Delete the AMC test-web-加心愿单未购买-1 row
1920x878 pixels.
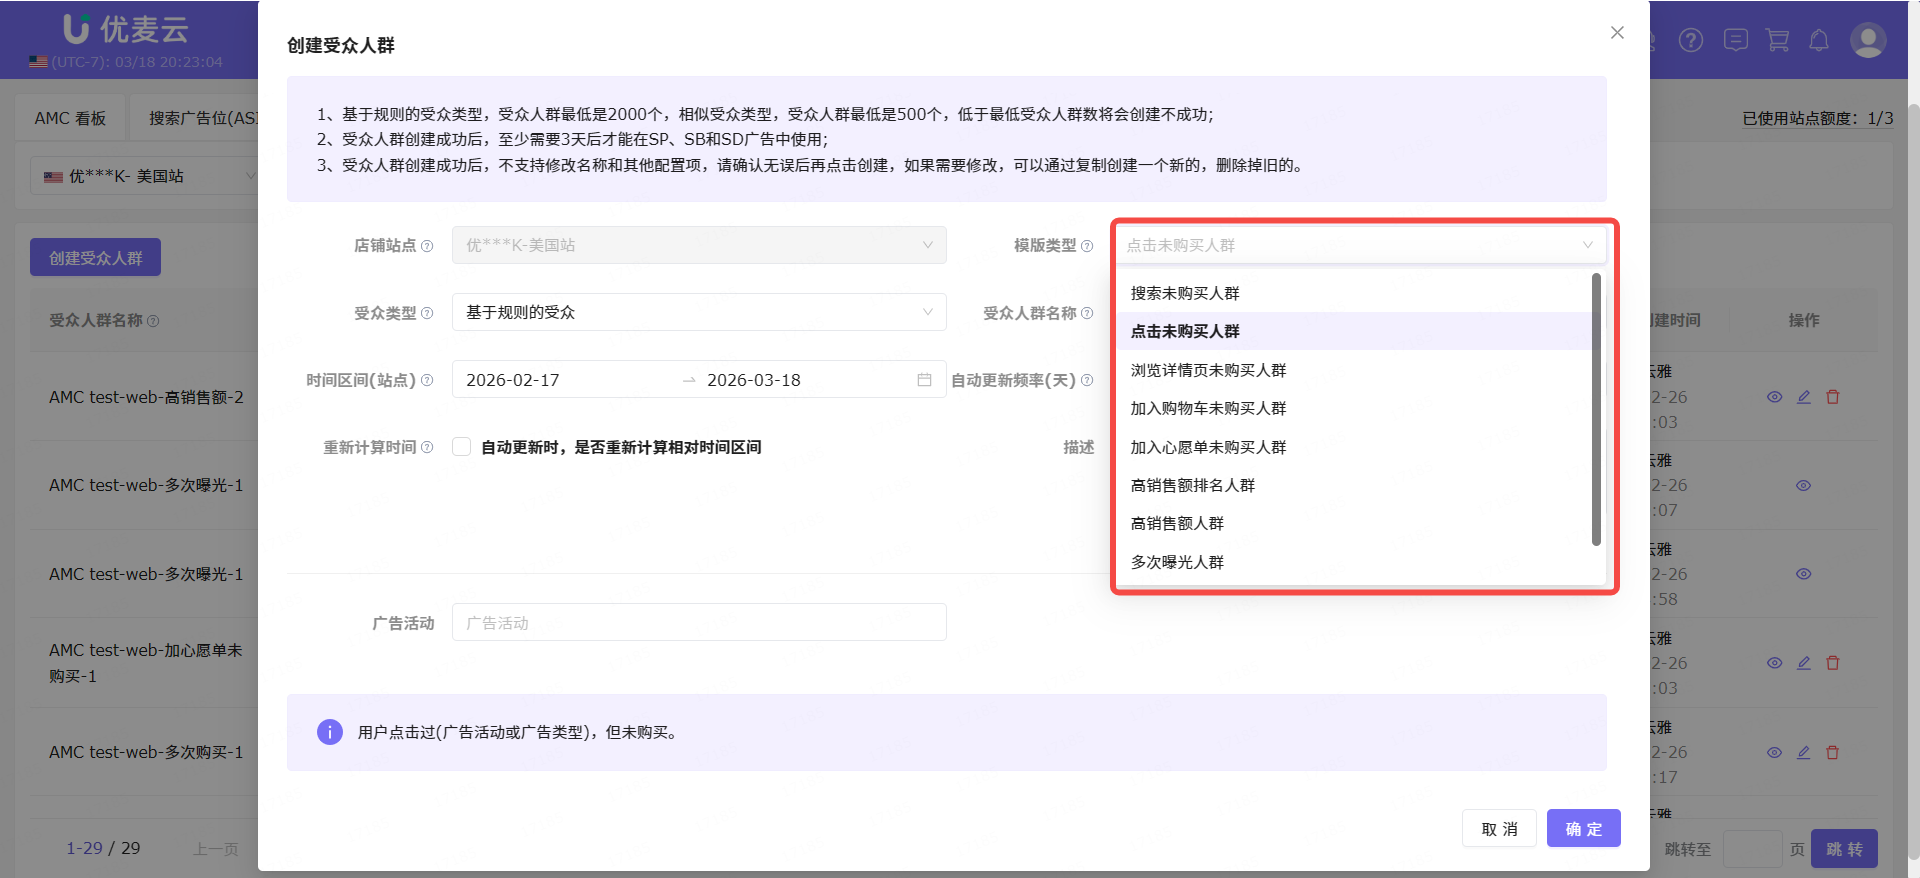(x=1833, y=663)
